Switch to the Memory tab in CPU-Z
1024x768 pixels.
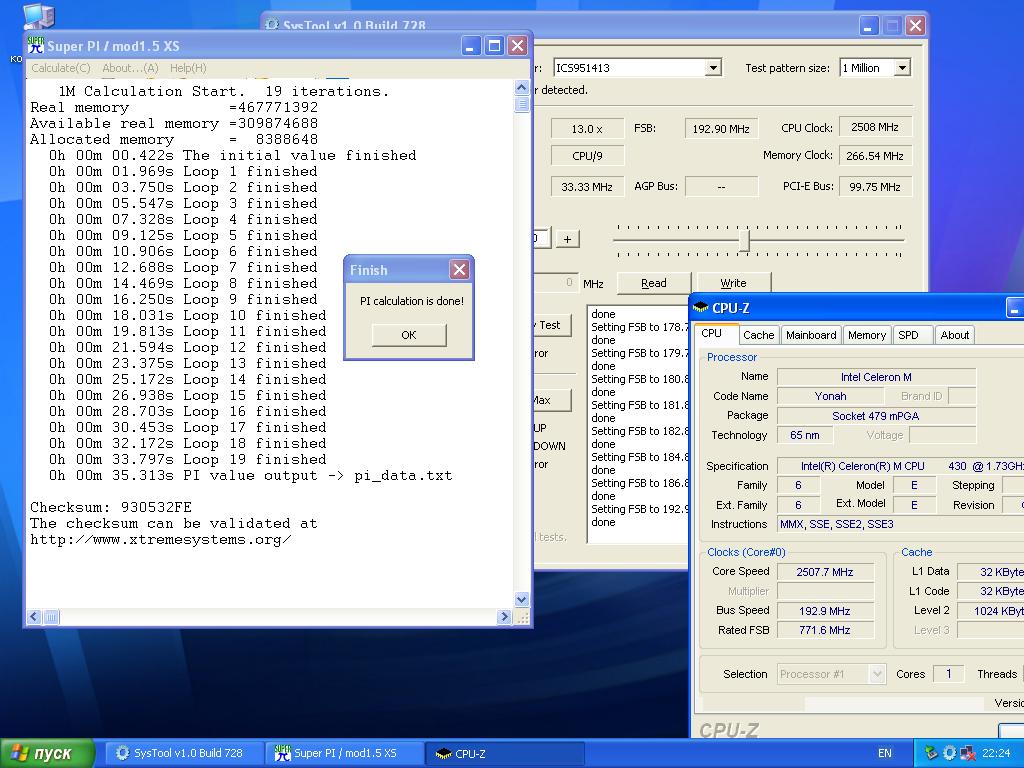867,335
